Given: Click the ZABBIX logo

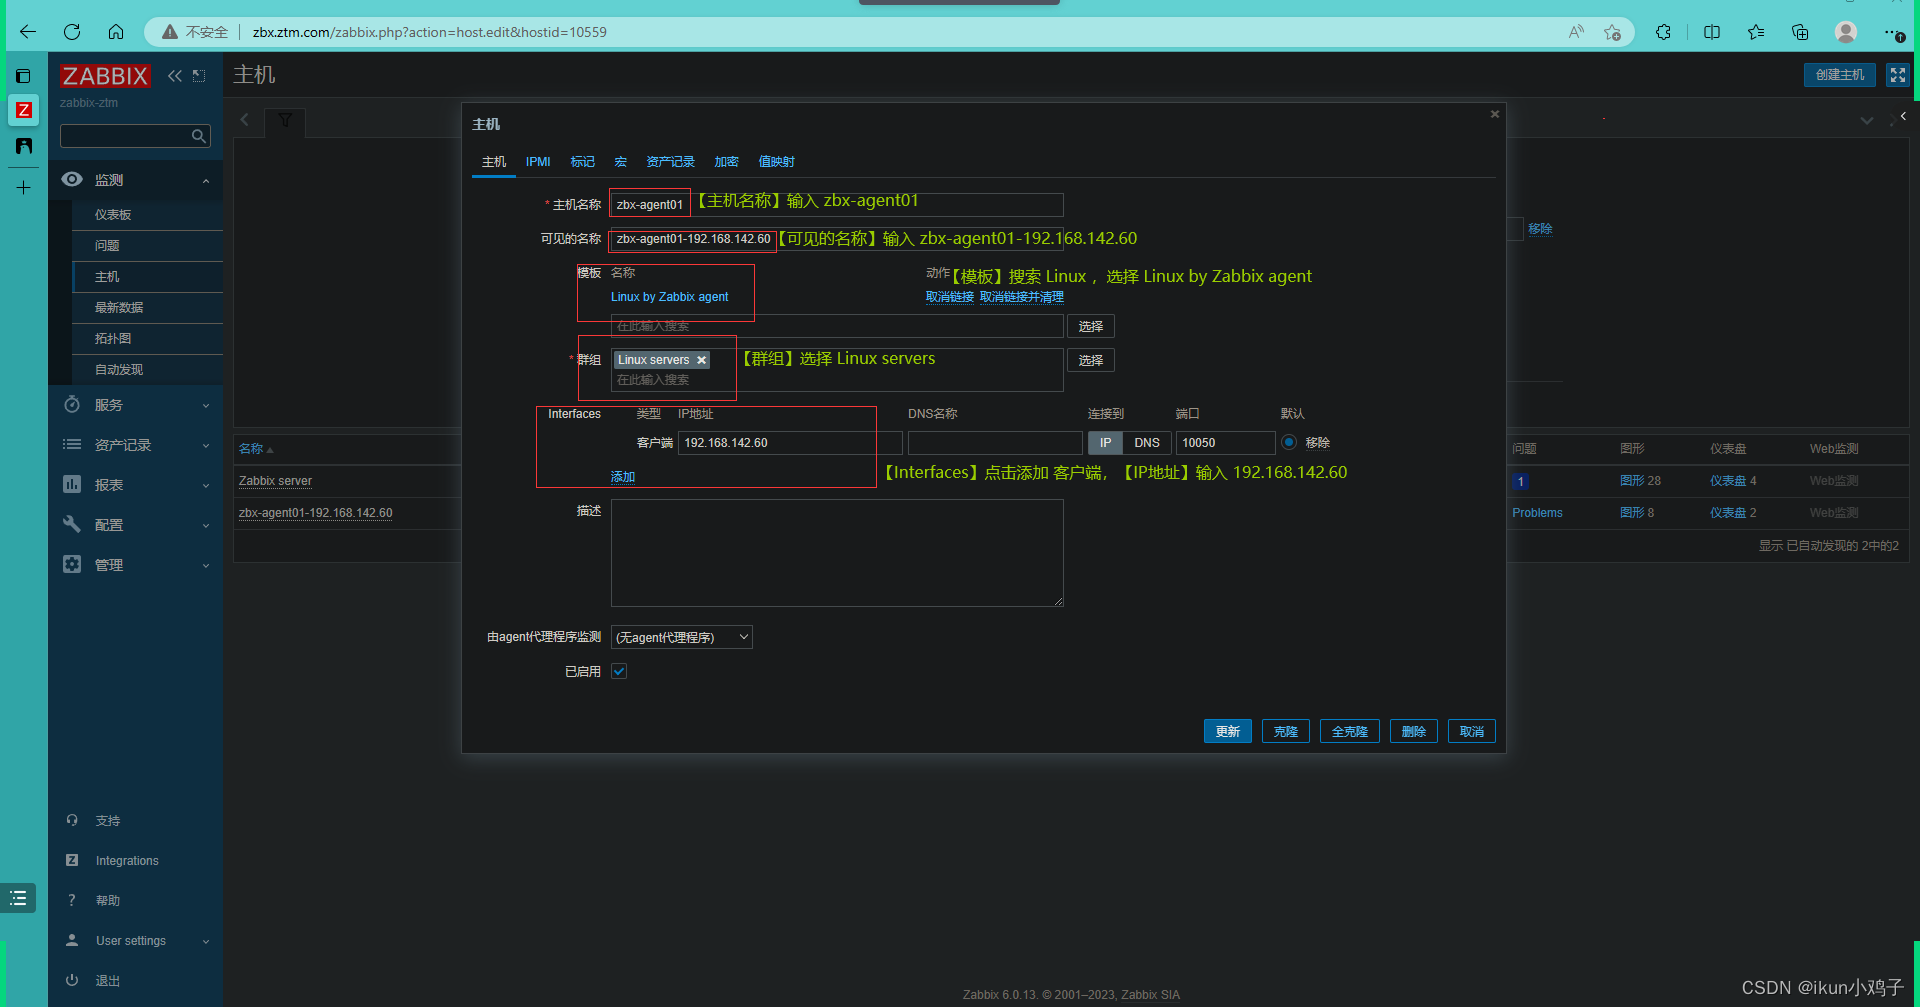Looking at the screenshot, I should [105, 76].
